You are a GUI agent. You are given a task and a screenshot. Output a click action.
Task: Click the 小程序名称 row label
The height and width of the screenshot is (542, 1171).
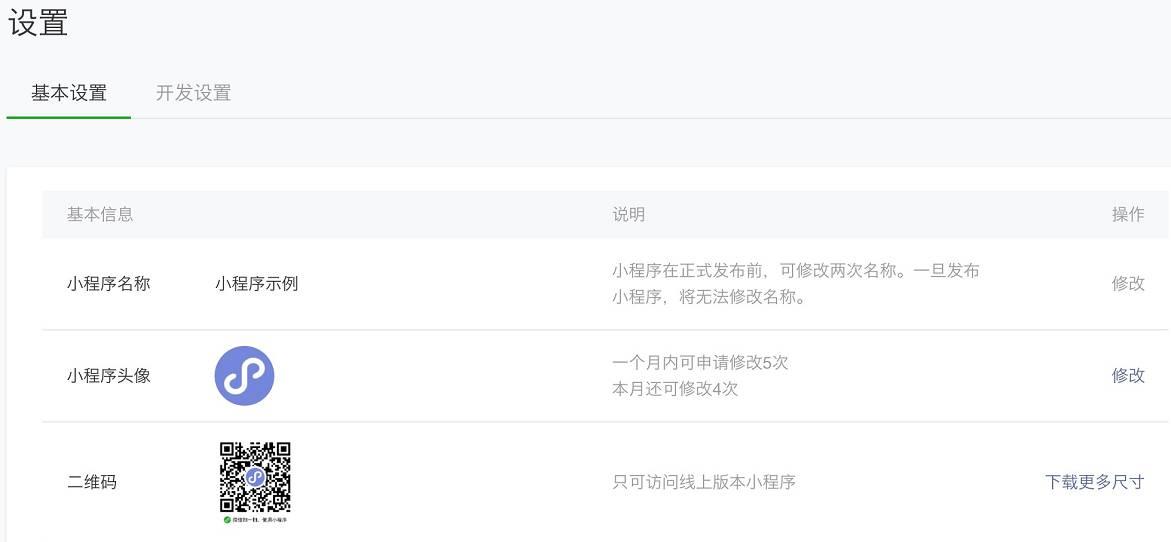pyautogui.click(x=109, y=283)
